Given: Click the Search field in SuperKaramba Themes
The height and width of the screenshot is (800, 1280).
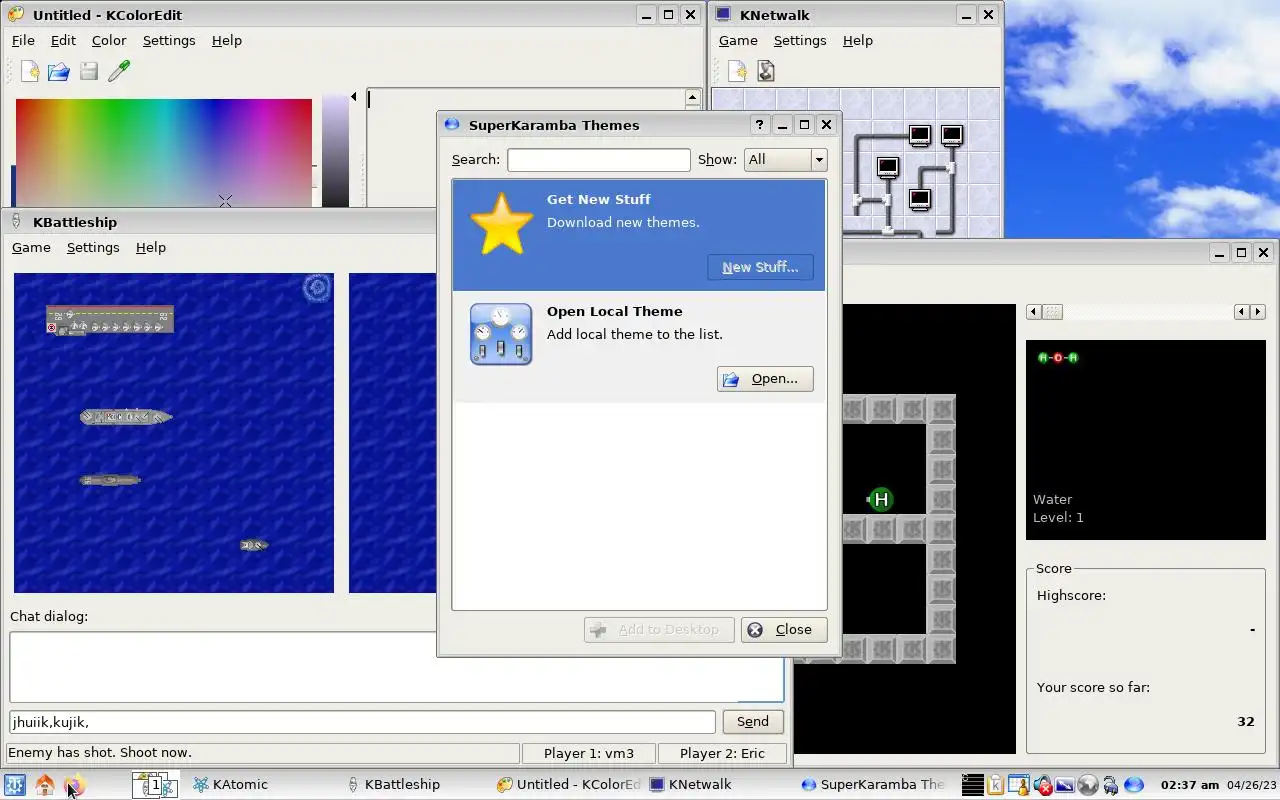Looking at the screenshot, I should [598, 160].
